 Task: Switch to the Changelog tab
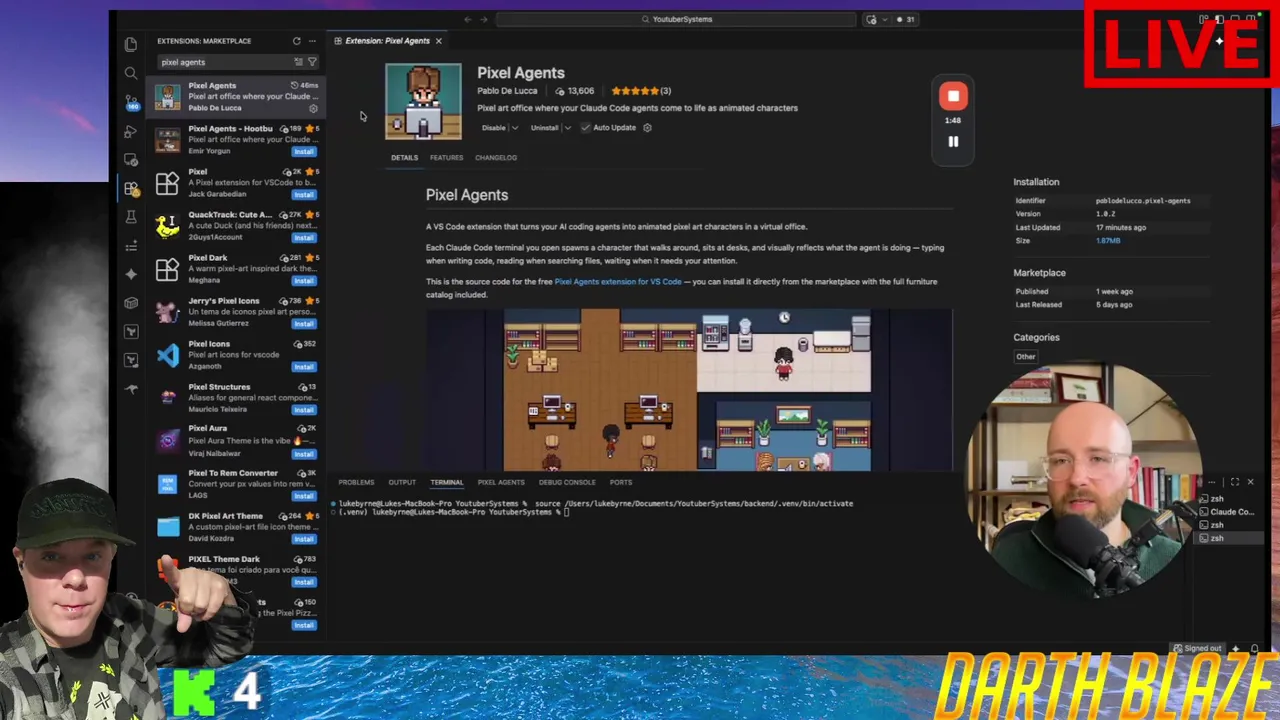tap(496, 158)
